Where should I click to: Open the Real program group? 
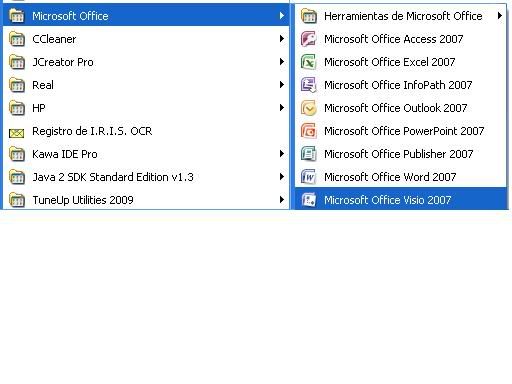click(146, 85)
